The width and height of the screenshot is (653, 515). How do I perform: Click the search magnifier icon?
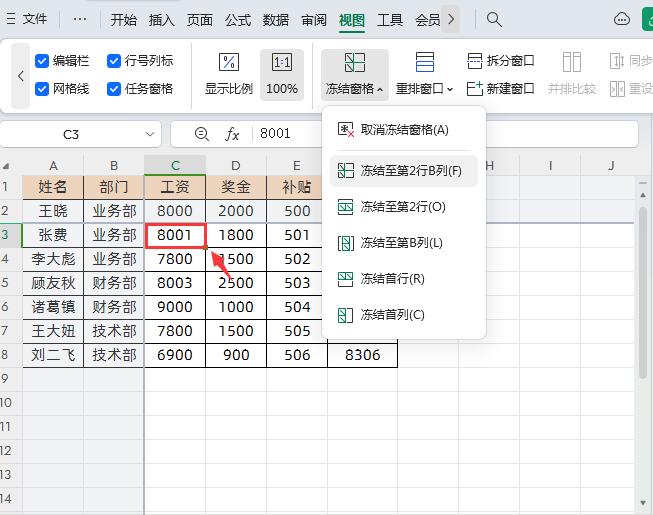pos(494,19)
